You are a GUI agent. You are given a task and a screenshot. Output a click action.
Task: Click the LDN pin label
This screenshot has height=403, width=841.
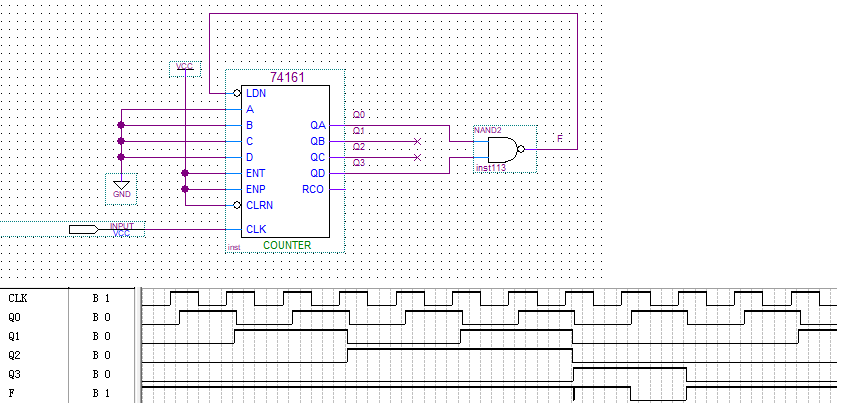click(256, 93)
